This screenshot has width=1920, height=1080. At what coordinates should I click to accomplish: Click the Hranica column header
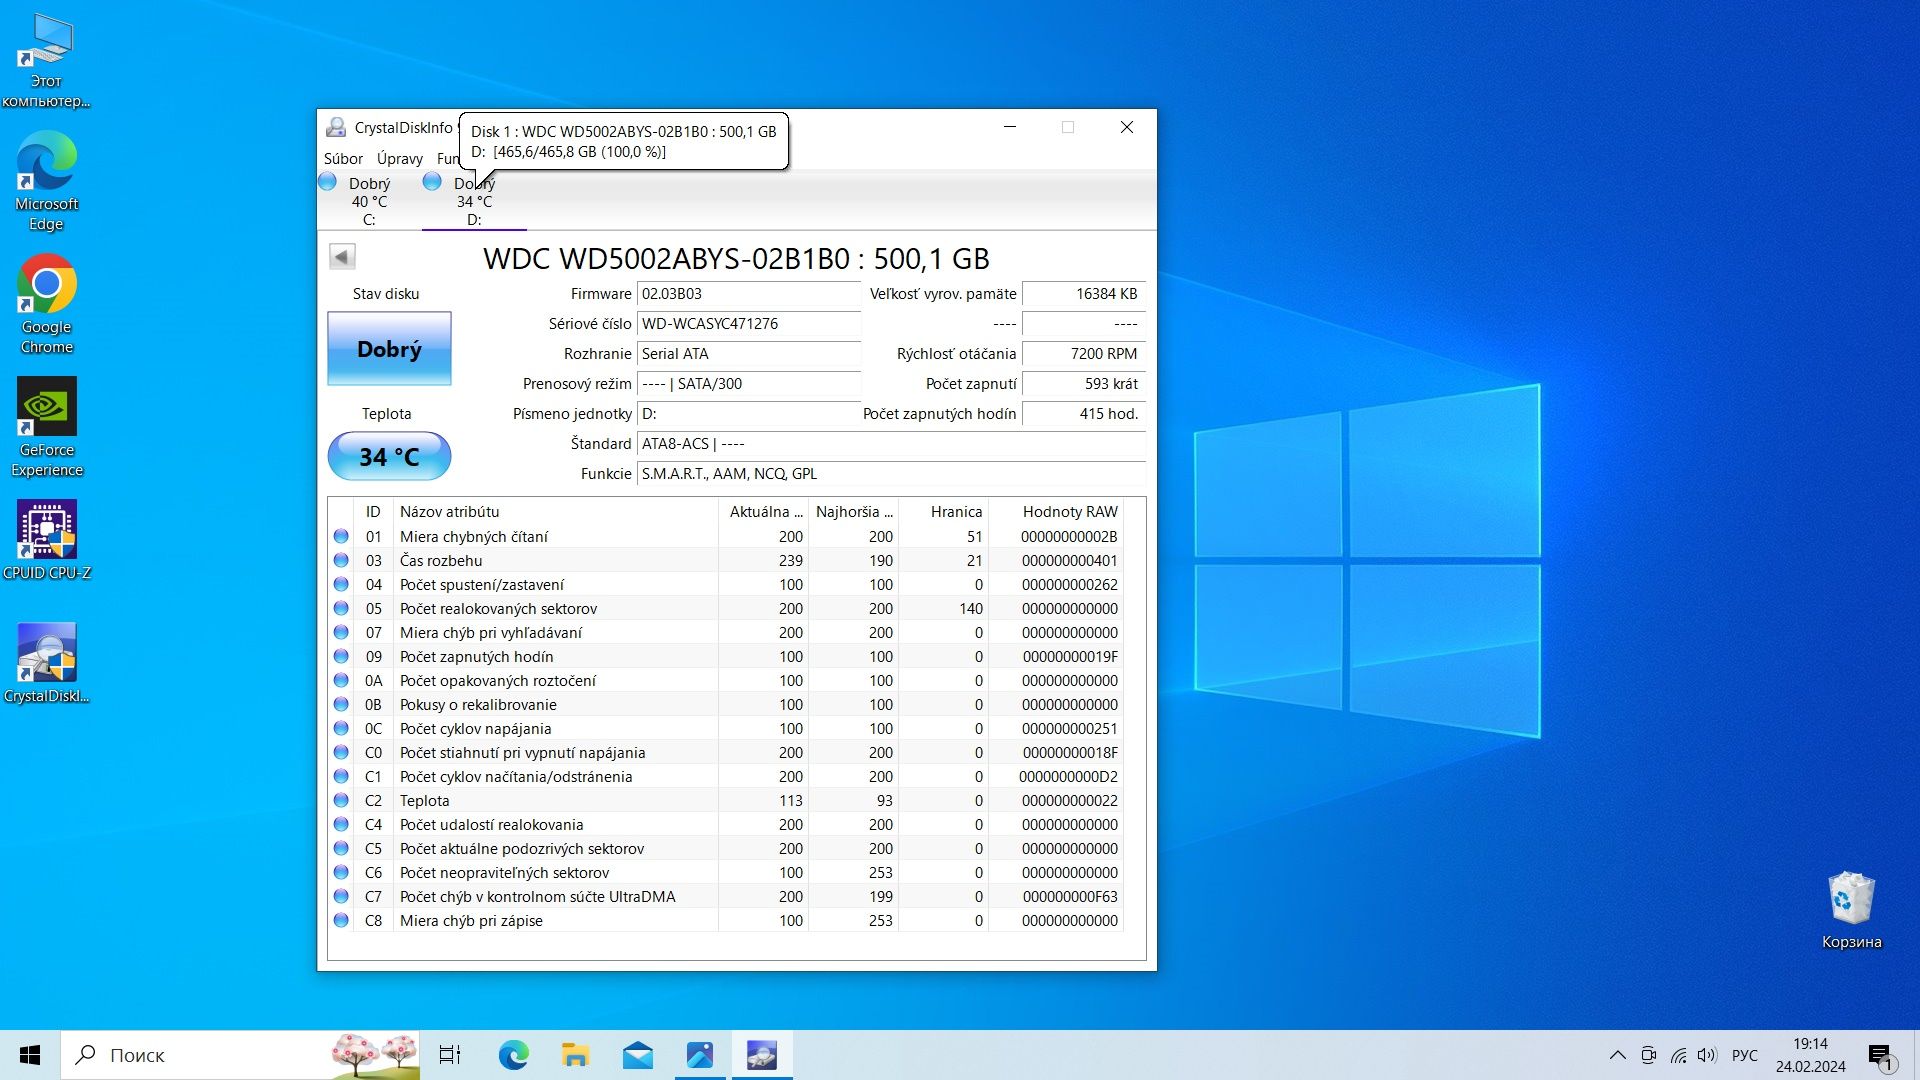pyautogui.click(x=943, y=511)
